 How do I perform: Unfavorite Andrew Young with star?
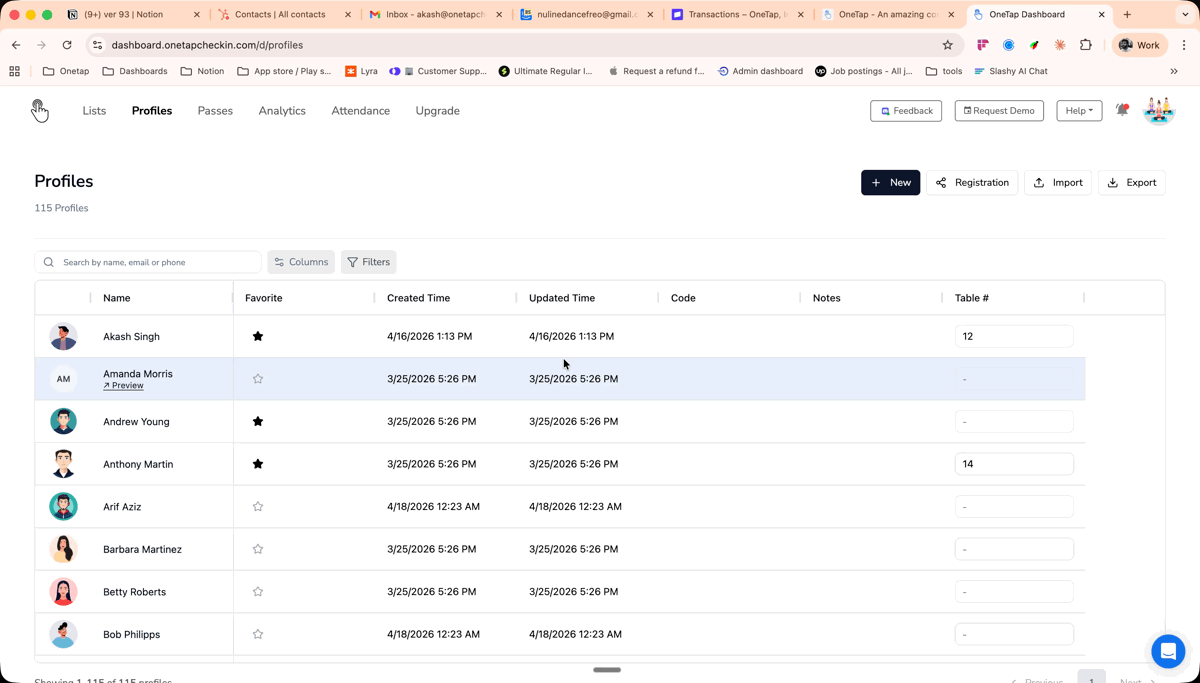pyautogui.click(x=258, y=421)
